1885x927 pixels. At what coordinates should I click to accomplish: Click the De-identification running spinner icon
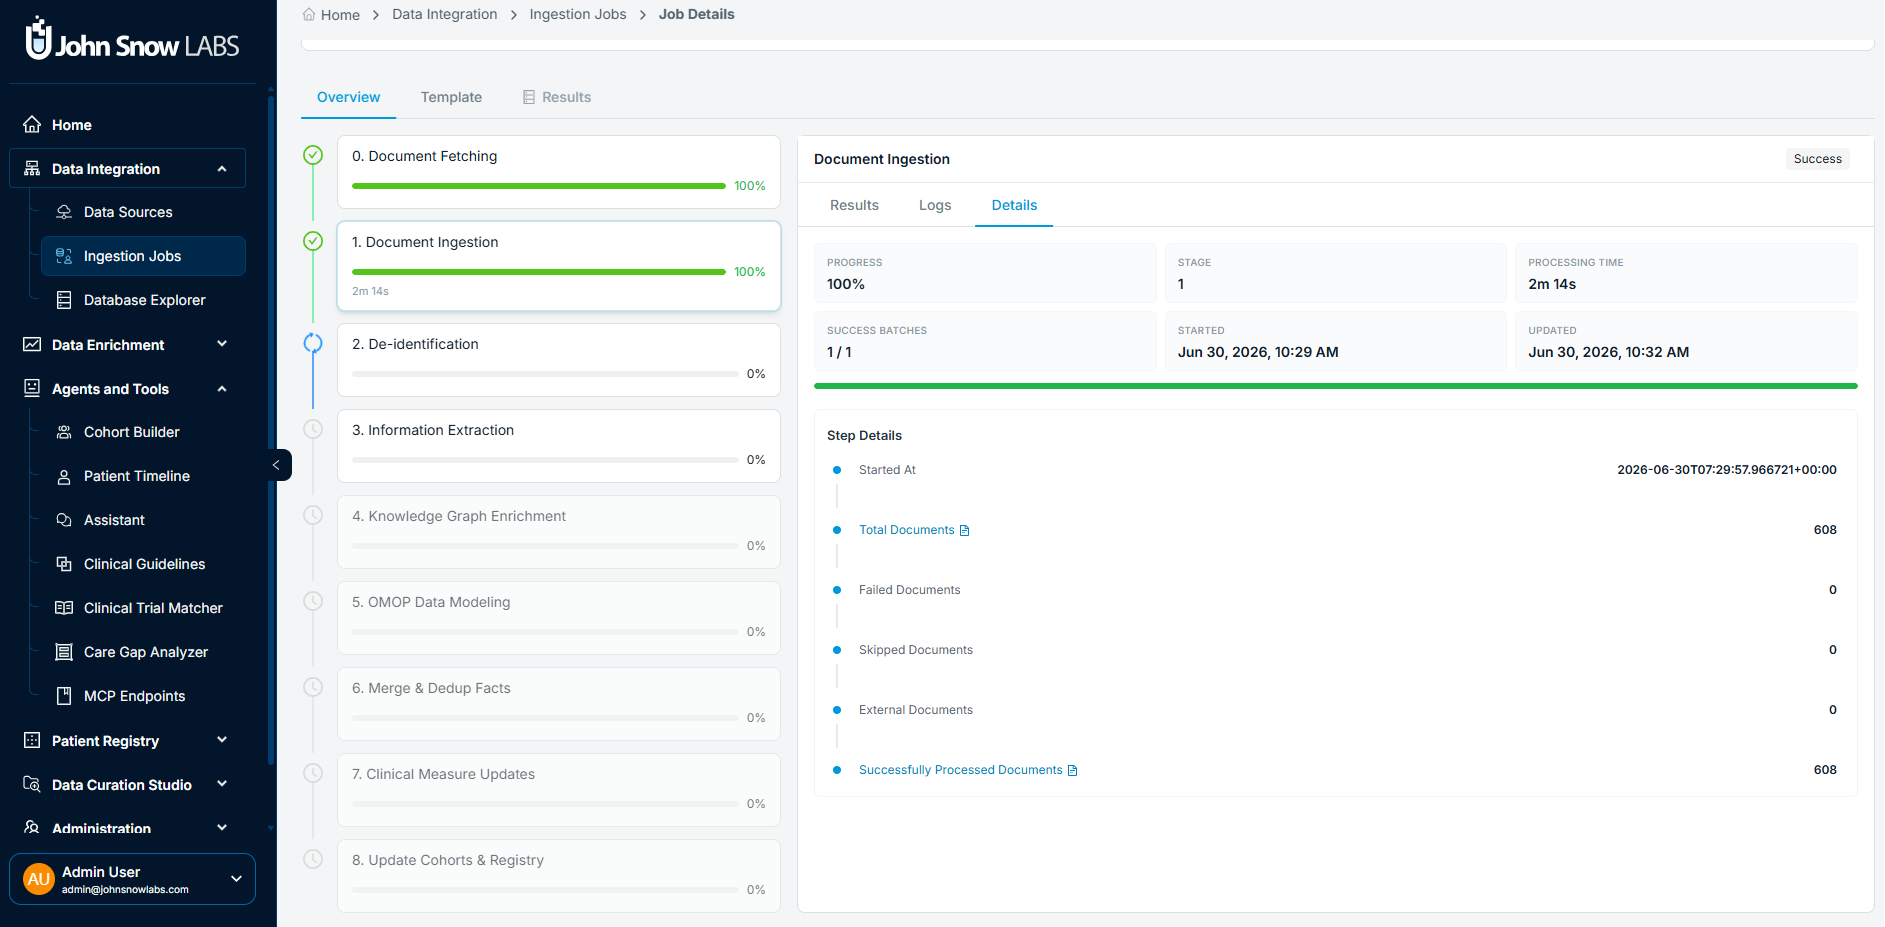point(313,343)
